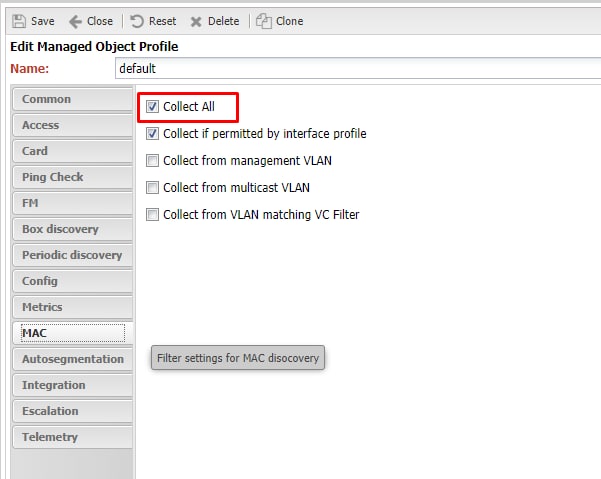Show the Metrics tab
The width and height of the screenshot is (601, 479).
(72, 307)
